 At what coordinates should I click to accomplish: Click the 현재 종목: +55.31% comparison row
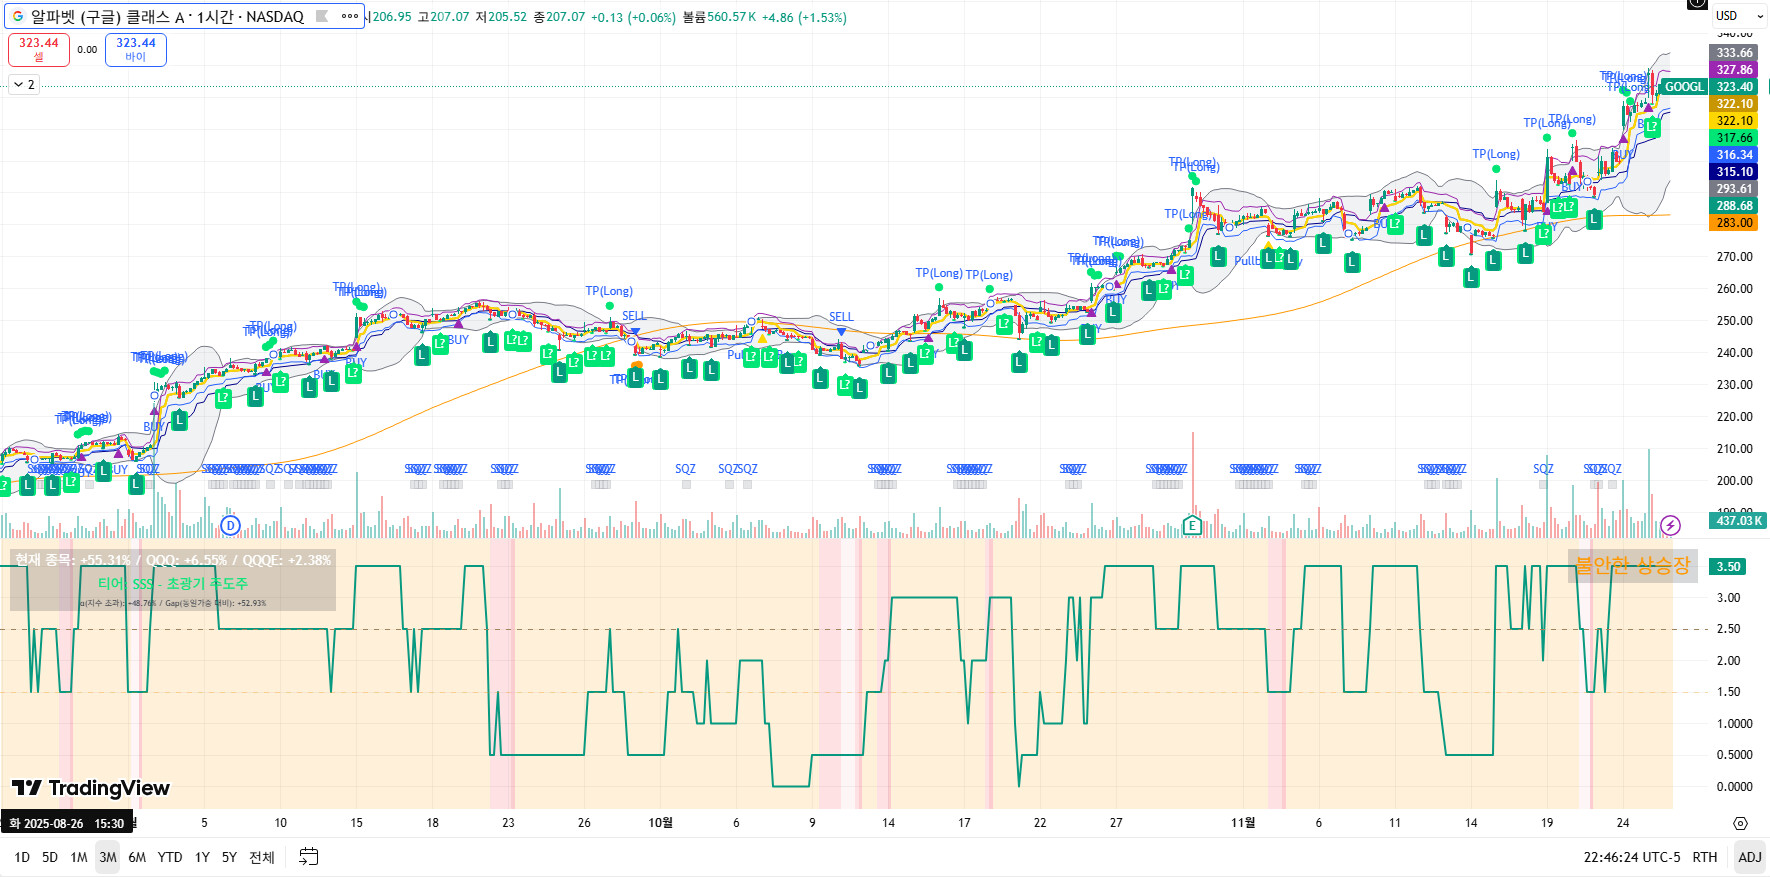pos(173,560)
